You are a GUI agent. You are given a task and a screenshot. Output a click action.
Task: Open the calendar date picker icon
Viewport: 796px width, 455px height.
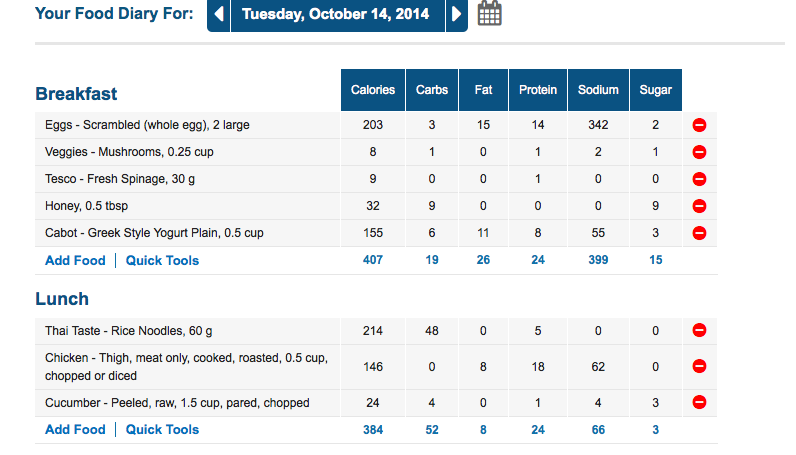(x=490, y=14)
